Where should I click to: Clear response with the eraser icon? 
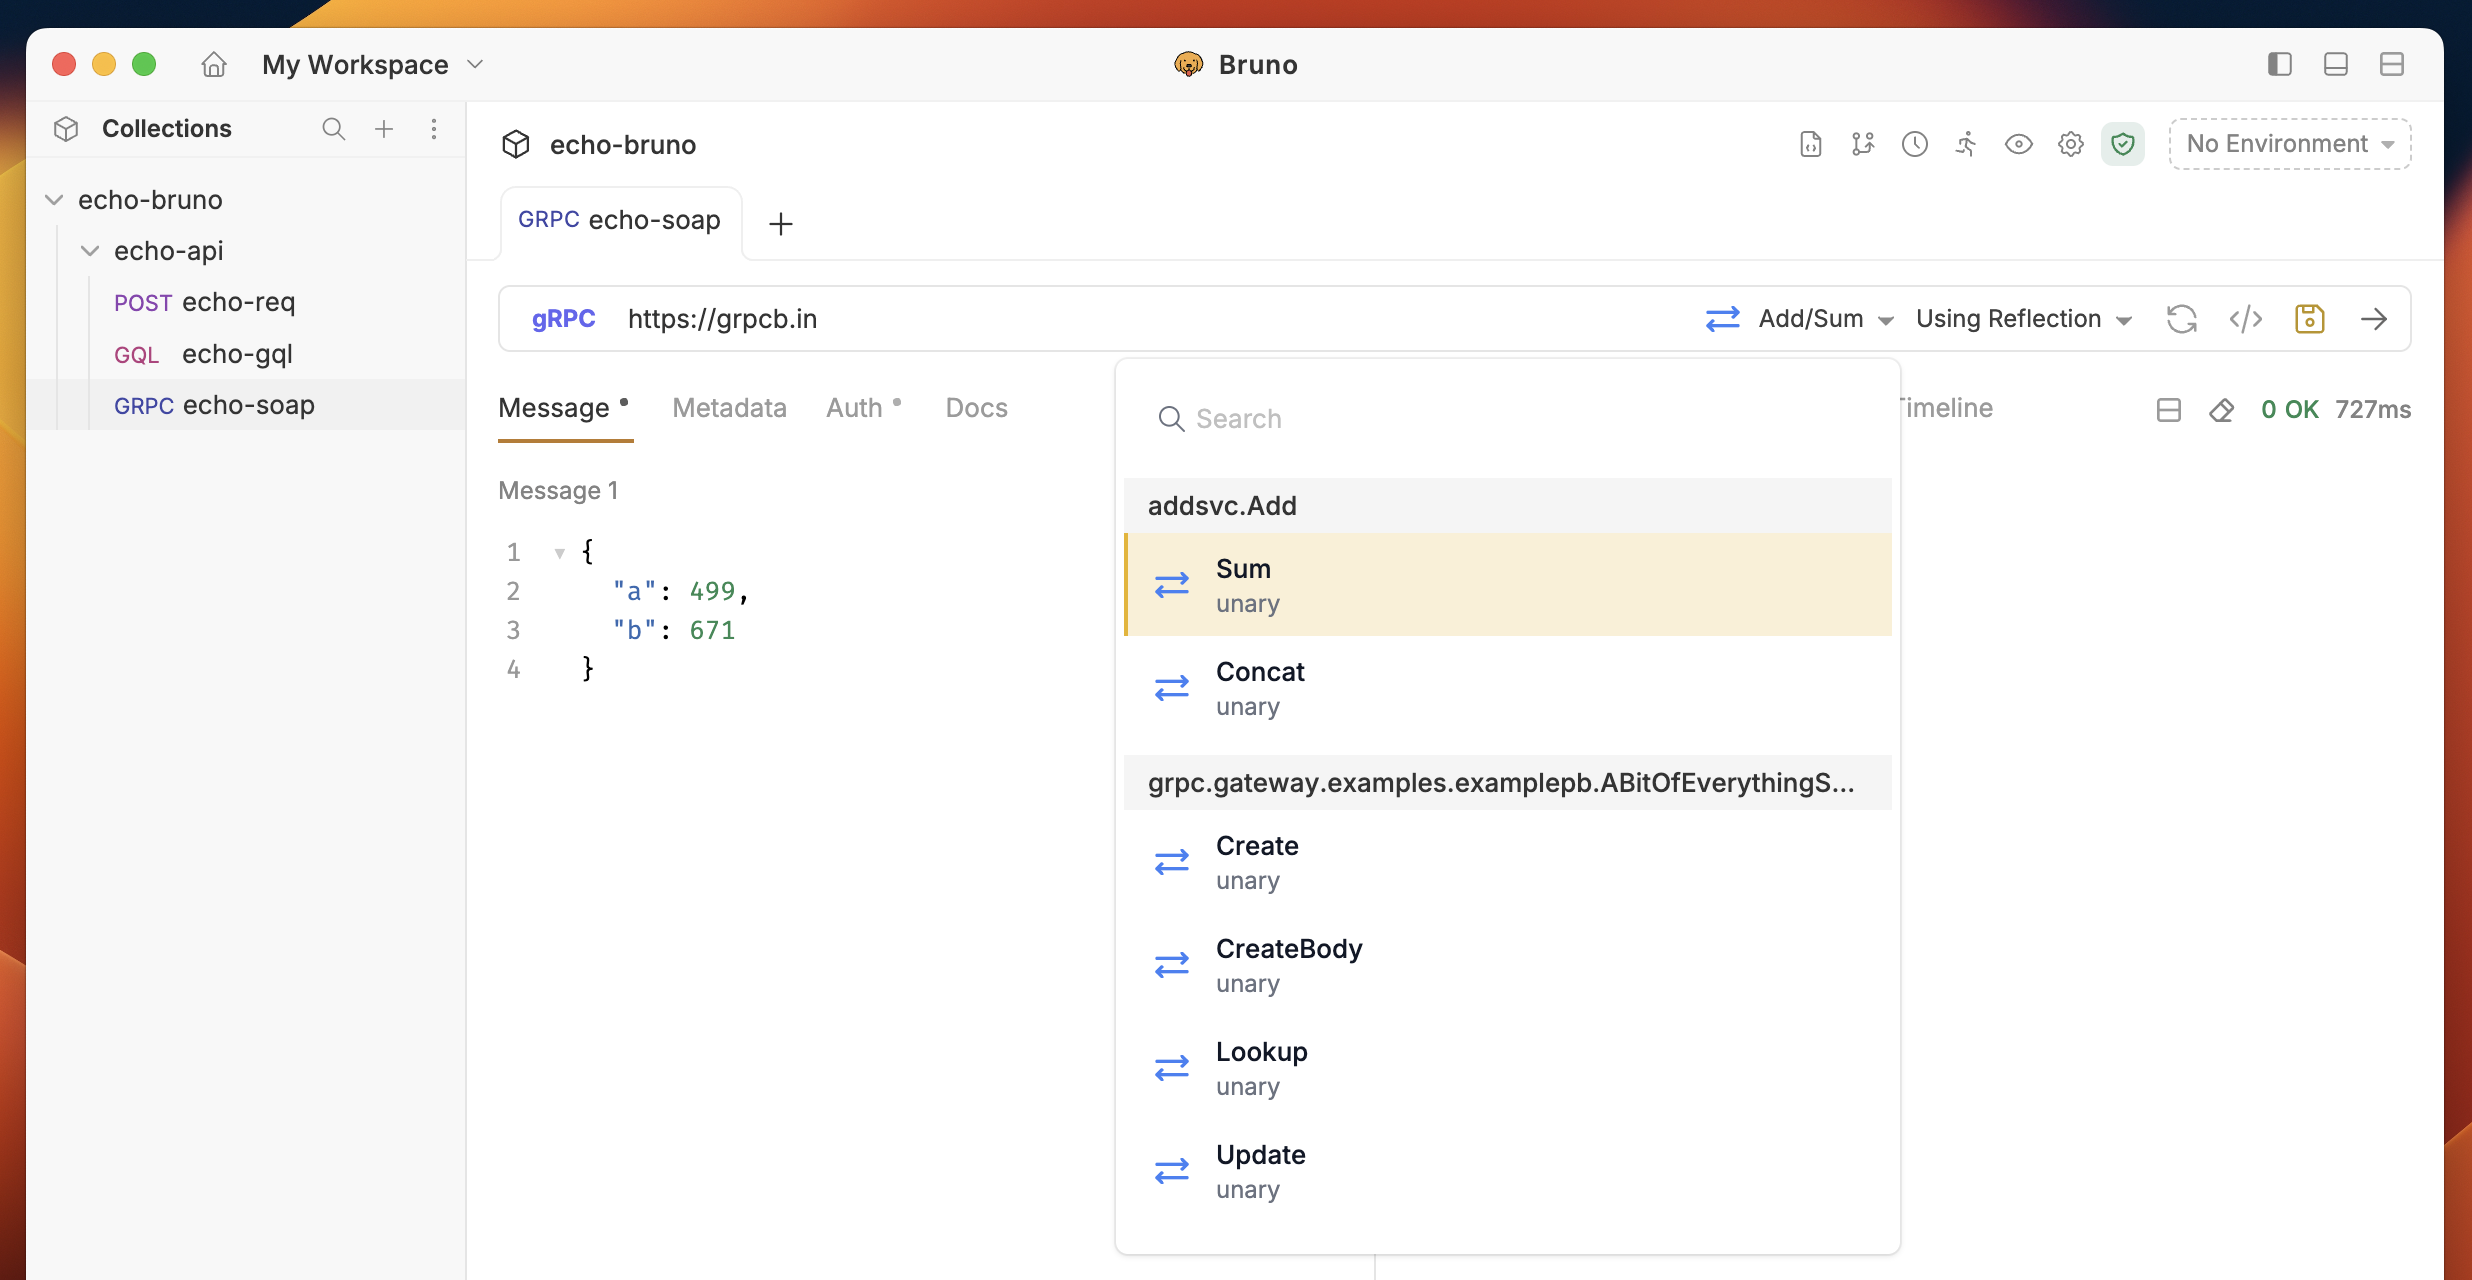point(2221,410)
